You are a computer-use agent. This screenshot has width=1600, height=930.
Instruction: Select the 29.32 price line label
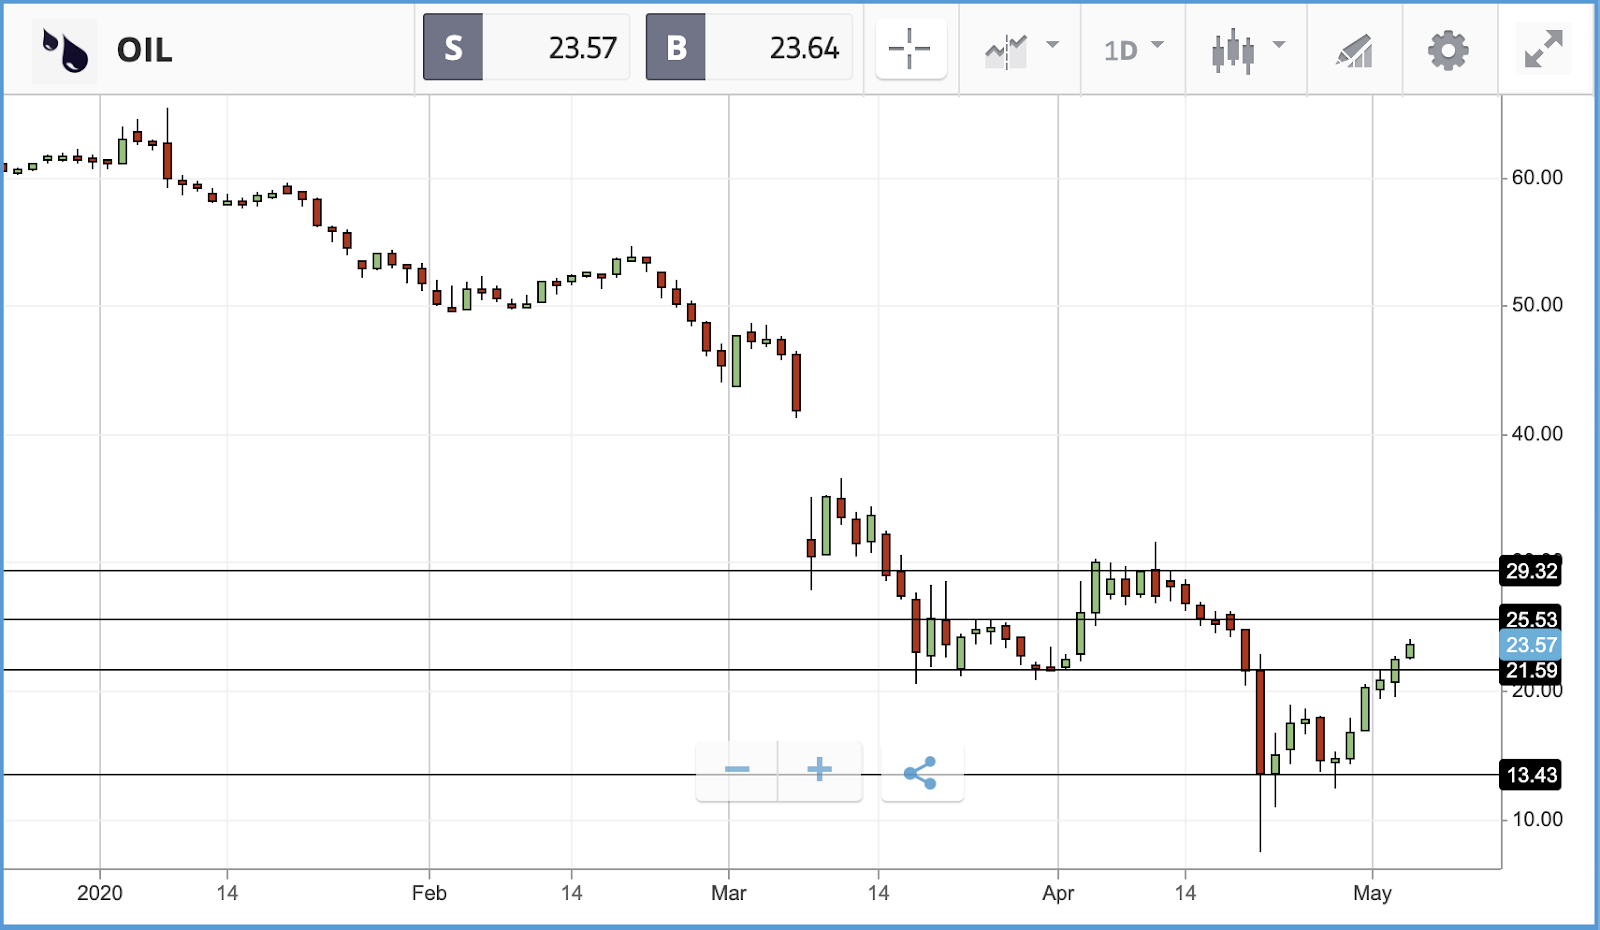tap(1531, 571)
